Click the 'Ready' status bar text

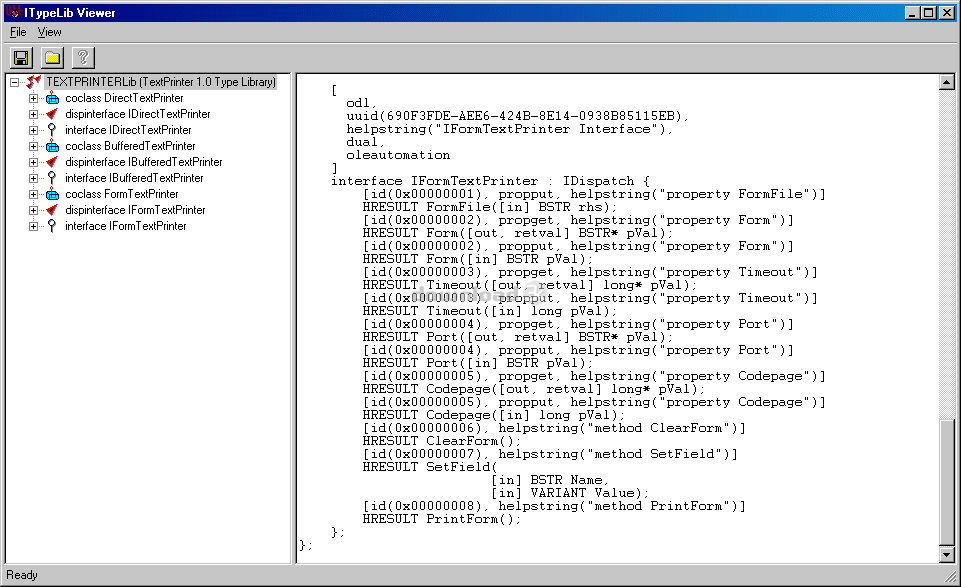point(22,575)
